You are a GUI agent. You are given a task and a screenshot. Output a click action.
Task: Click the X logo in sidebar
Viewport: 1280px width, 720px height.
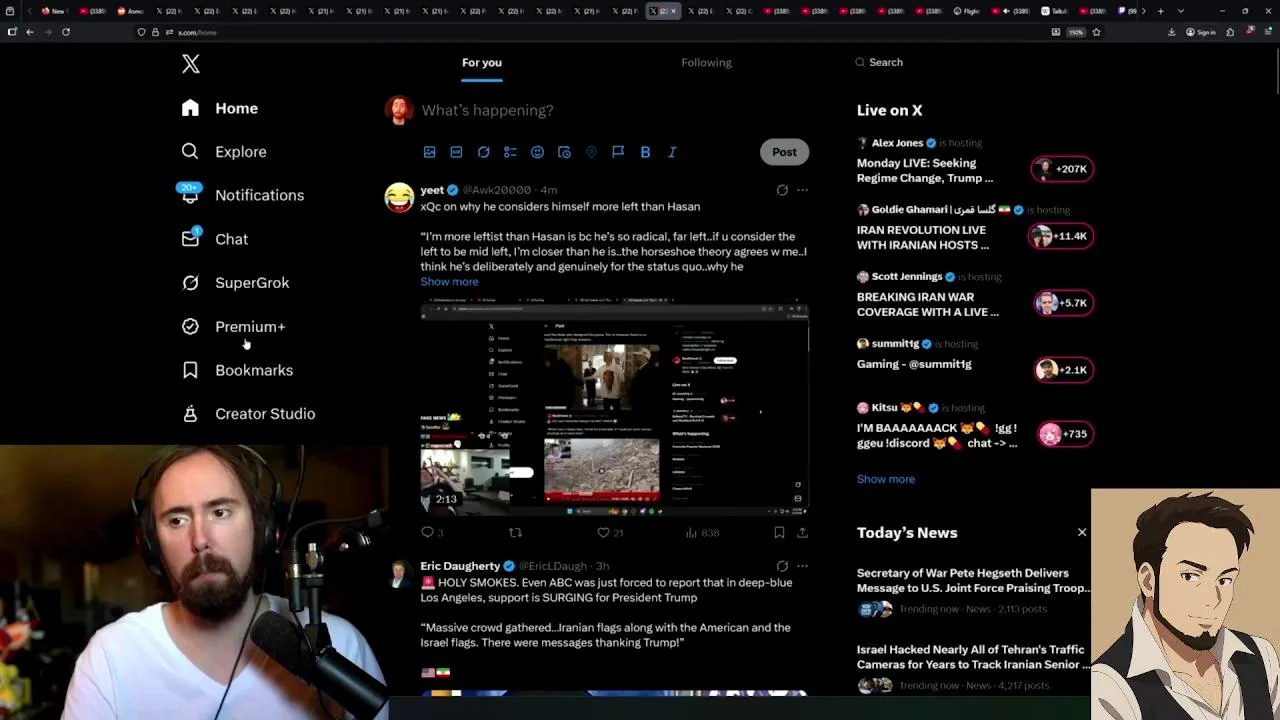click(191, 64)
